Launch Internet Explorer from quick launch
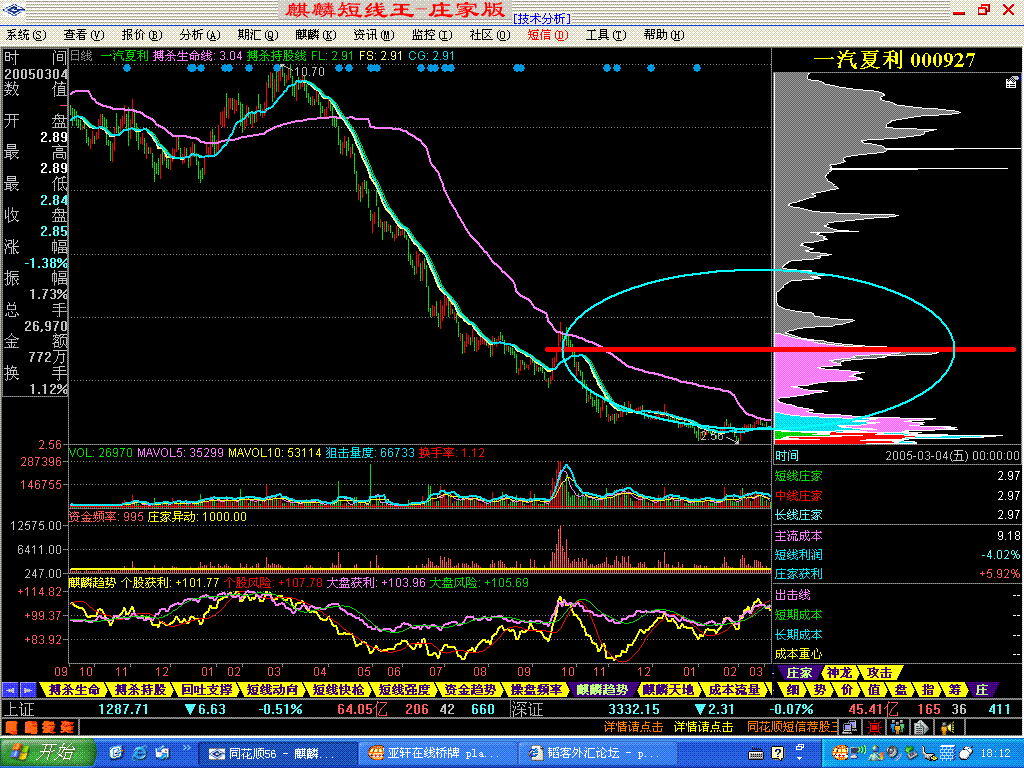 (x=138, y=754)
